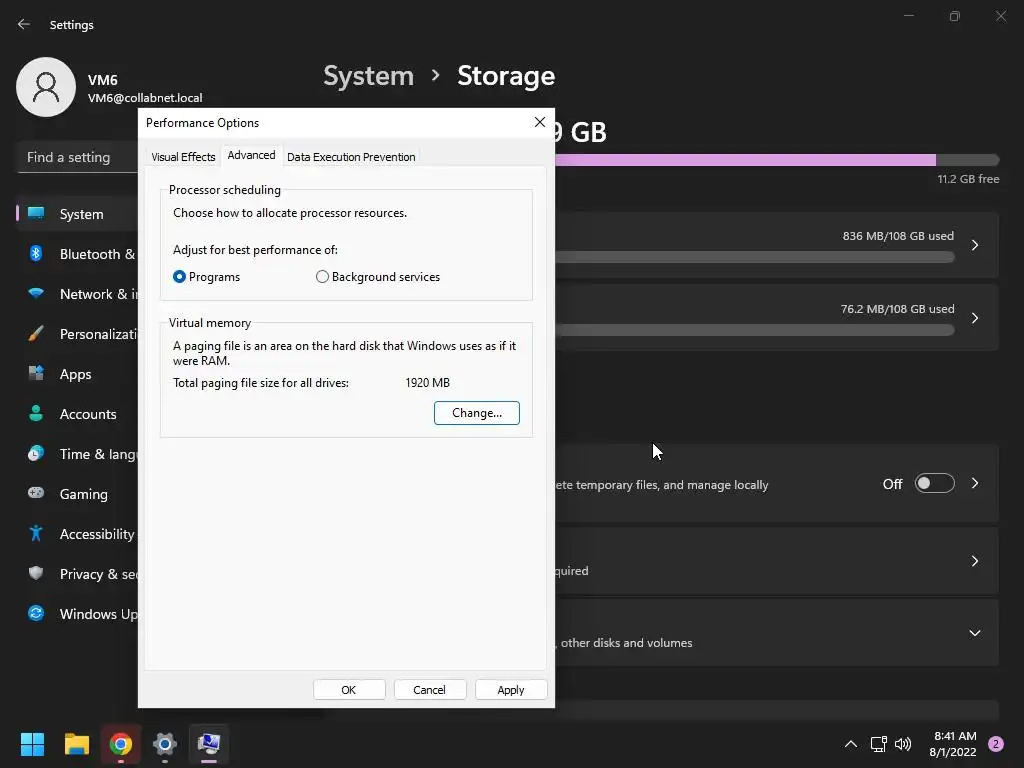Open the 836 MB/108 GB used category chevron
This screenshot has height=768, width=1024.
click(x=974, y=245)
